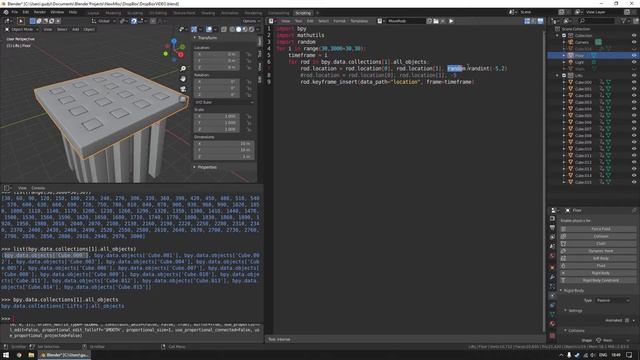
Task: Click the Dimensions X value field
Action: [224, 143]
